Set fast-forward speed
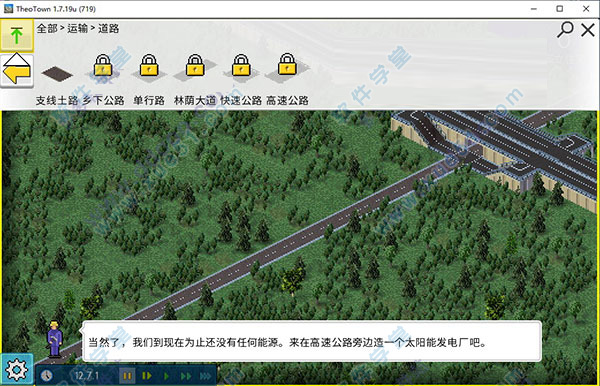Viewport: 600px width, 386px height. 186,376
